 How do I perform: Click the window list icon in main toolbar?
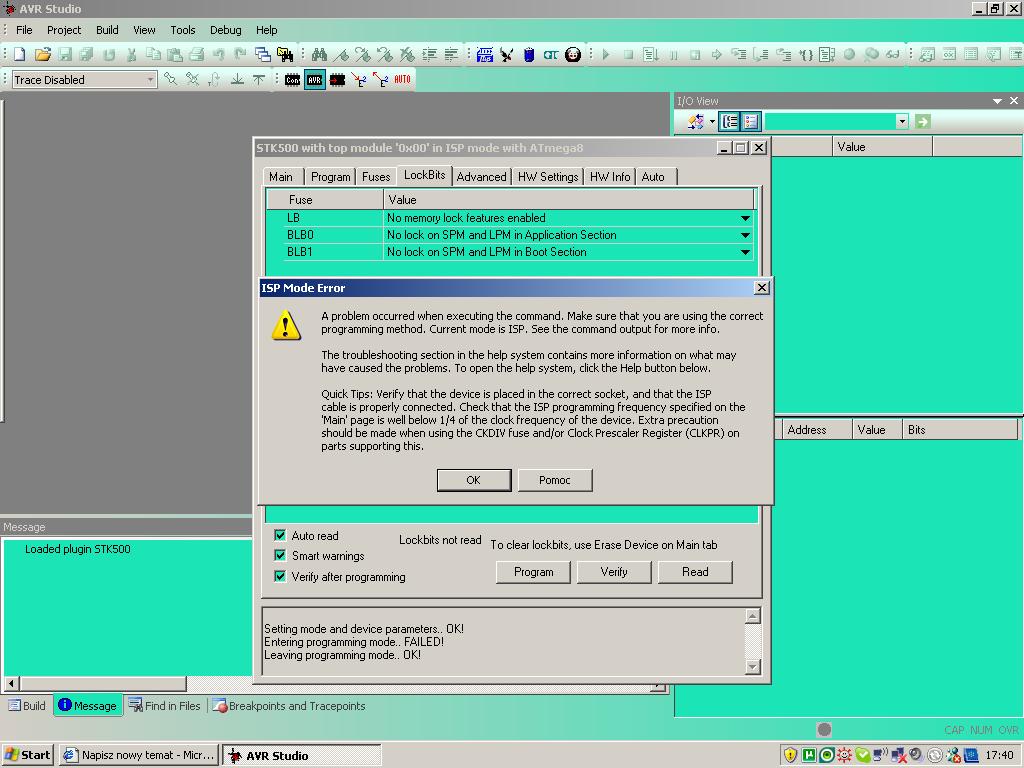pyautogui.click(x=263, y=55)
